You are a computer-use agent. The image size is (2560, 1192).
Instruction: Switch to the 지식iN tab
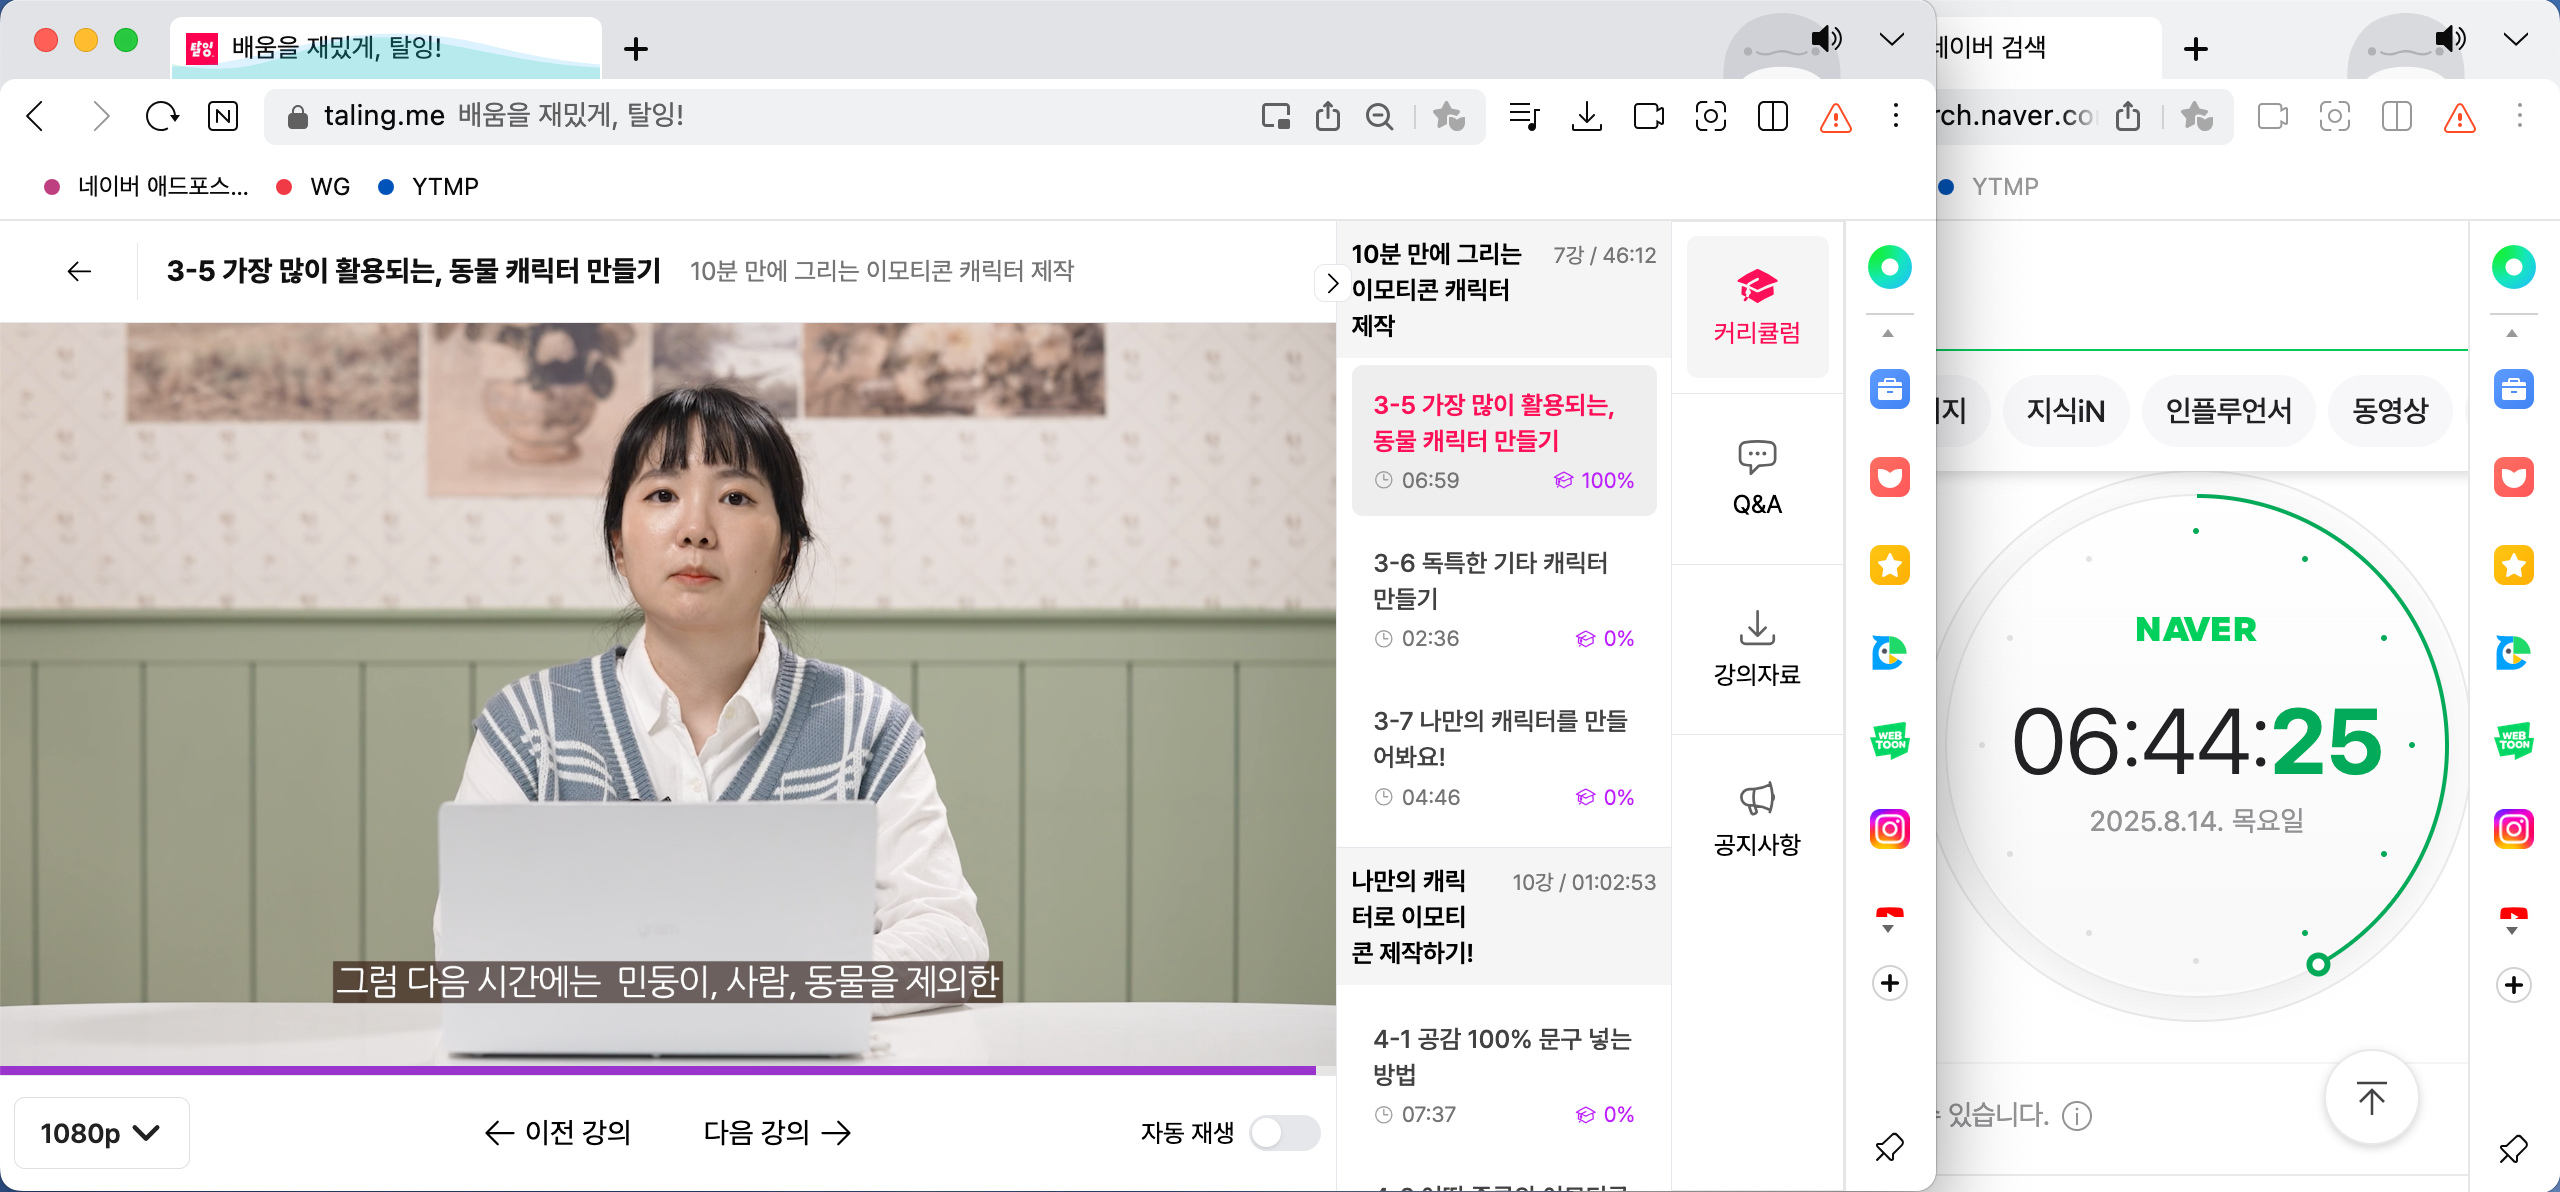2065,410
